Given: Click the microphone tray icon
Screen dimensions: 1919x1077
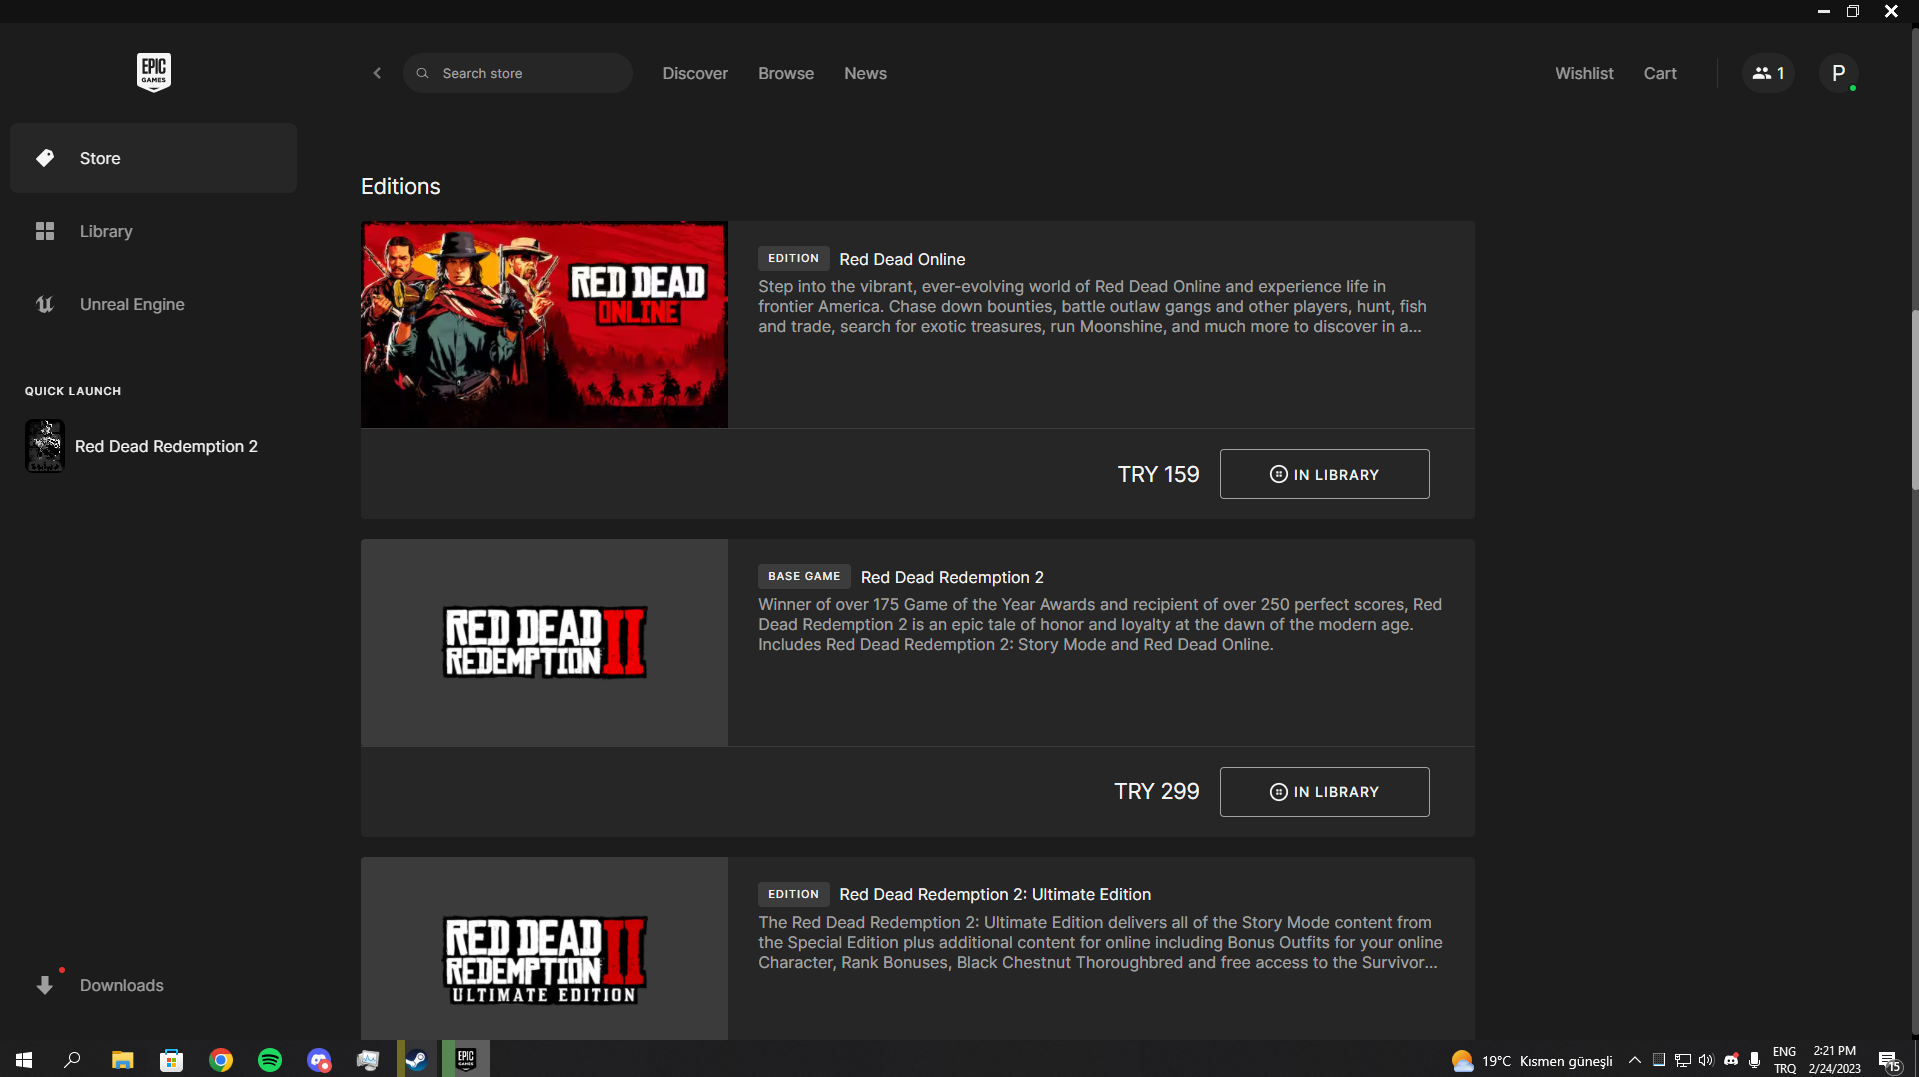Looking at the screenshot, I should tap(1754, 1060).
